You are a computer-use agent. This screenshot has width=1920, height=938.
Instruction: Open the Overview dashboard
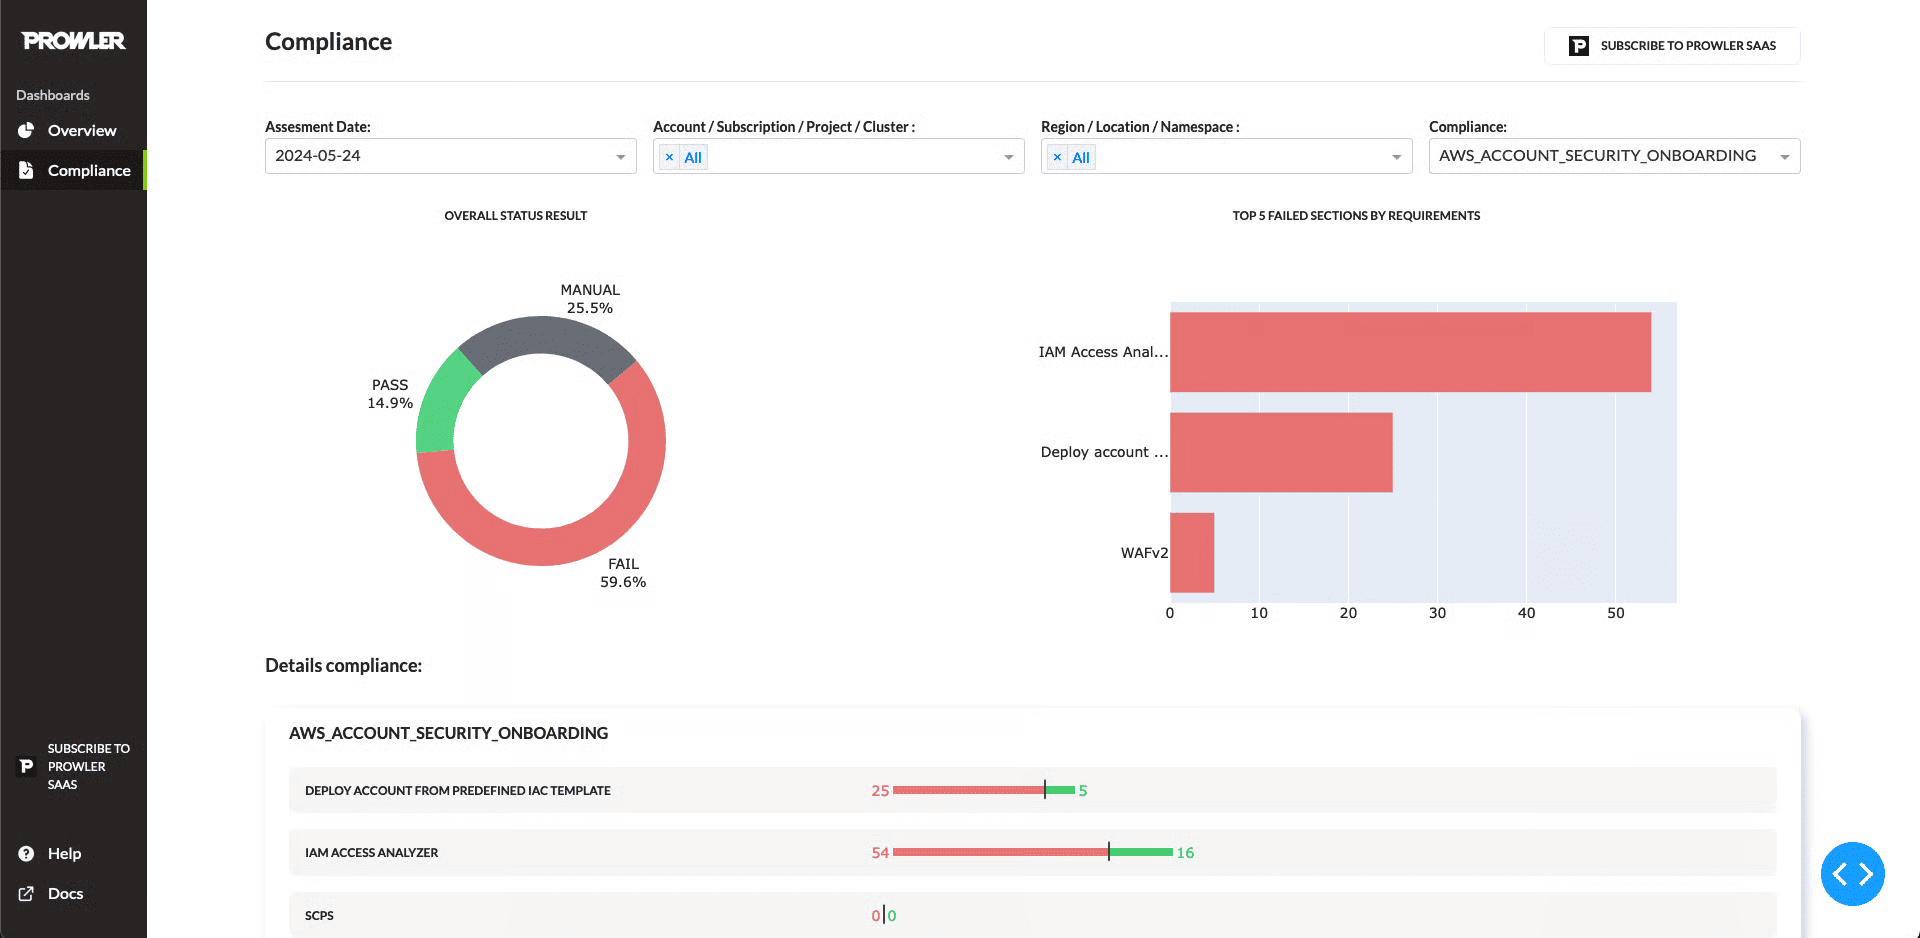pyautogui.click(x=73, y=130)
